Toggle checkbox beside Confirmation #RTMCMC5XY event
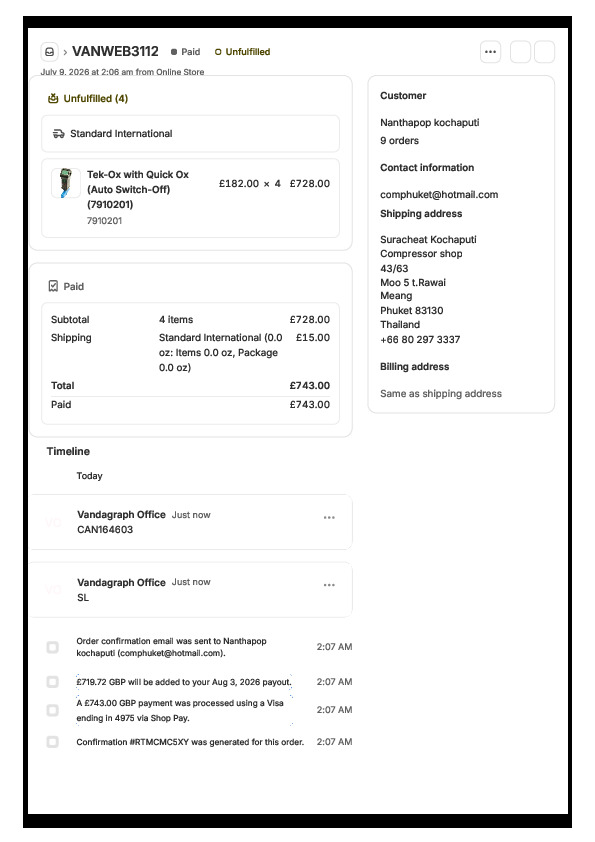595x842 pixels. click(x=53, y=742)
